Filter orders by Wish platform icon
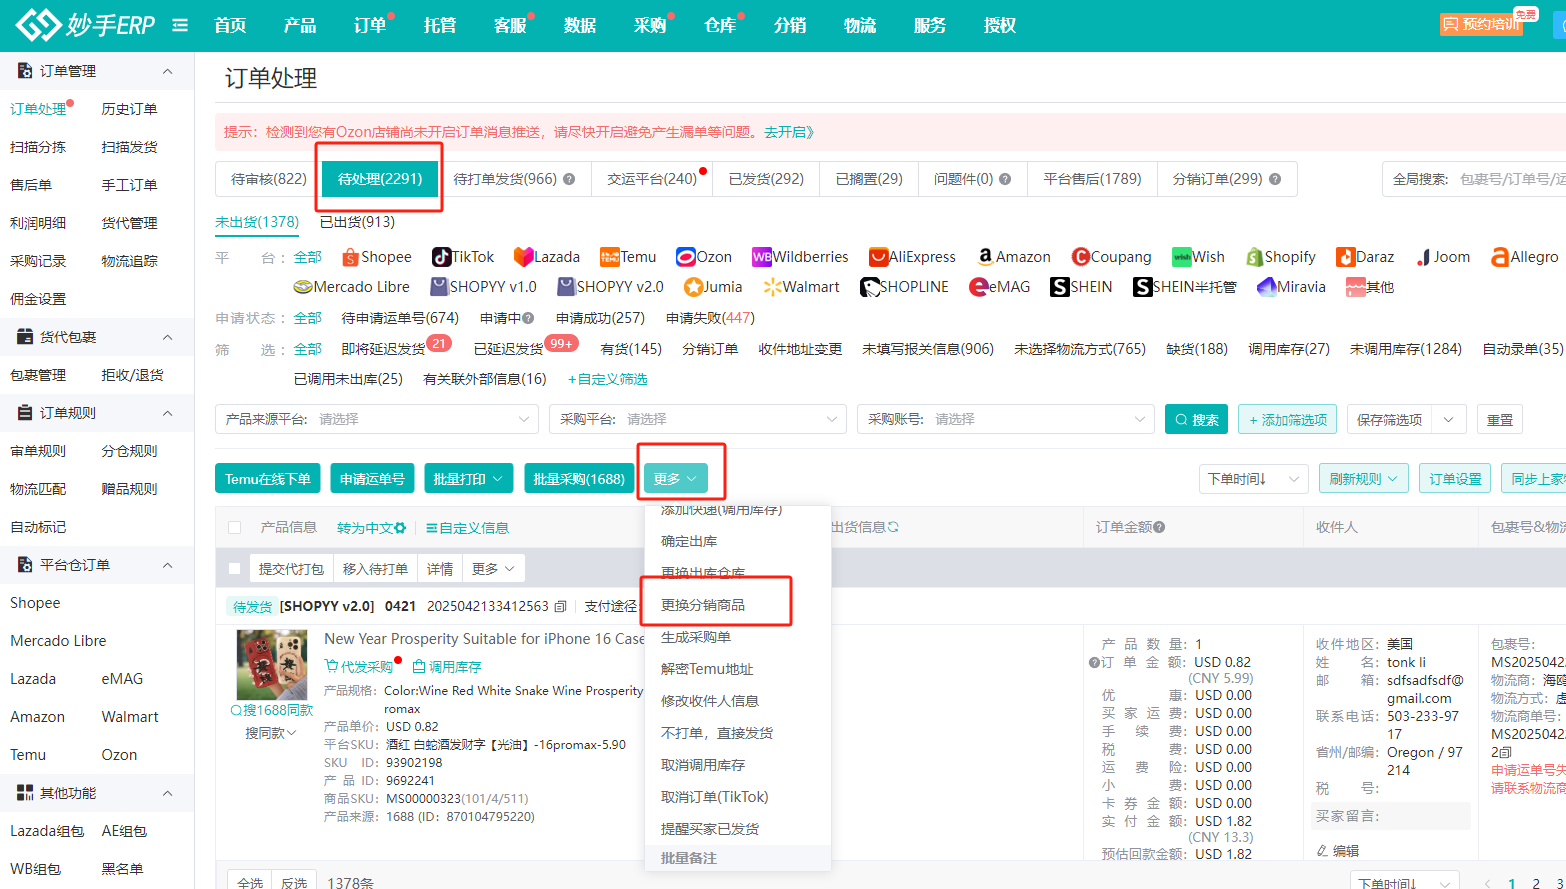The width and height of the screenshot is (1566, 889). click(x=1181, y=257)
